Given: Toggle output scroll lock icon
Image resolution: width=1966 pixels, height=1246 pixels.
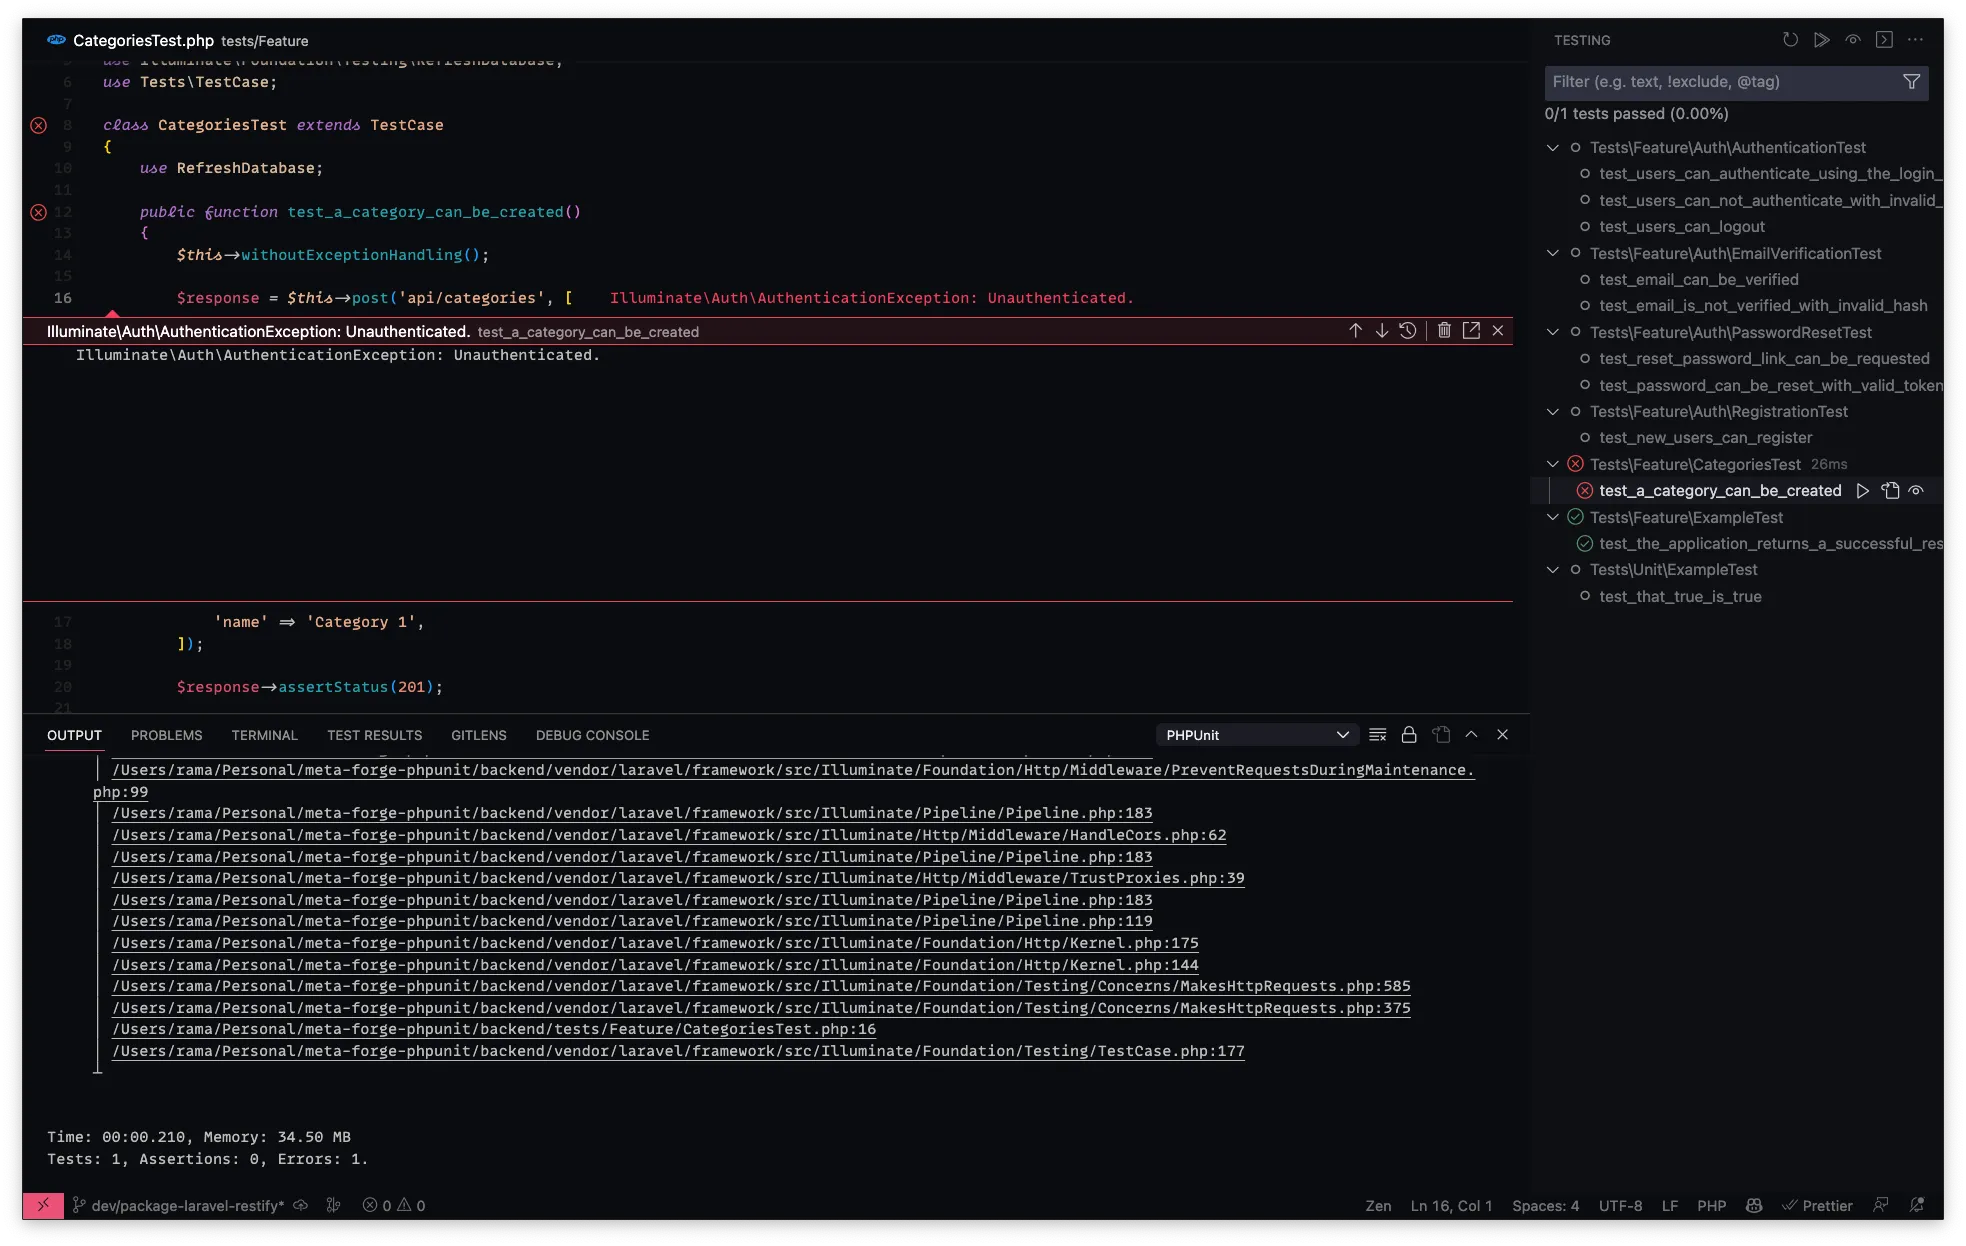Looking at the screenshot, I should coord(1409,735).
